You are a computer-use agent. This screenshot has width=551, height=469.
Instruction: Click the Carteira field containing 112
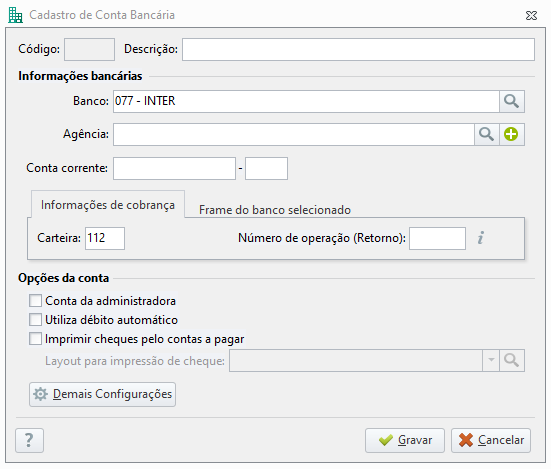tap(105, 239)
